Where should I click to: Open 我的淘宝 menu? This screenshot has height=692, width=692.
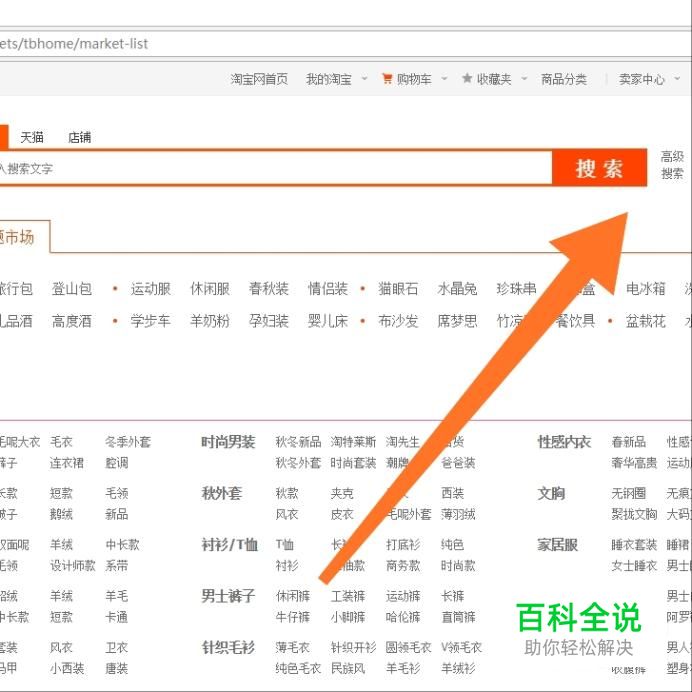pyautogui.click(x=329, y=79)
